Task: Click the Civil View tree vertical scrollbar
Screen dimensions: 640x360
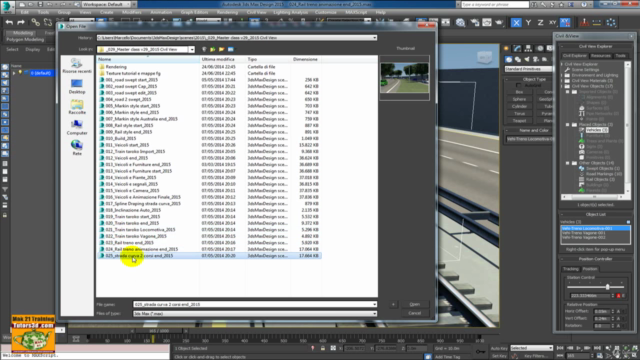Action: coord(628,127)
